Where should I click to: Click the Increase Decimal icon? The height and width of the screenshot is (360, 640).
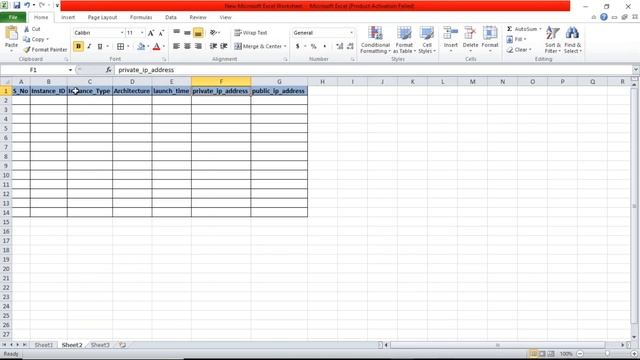point(340,47)
